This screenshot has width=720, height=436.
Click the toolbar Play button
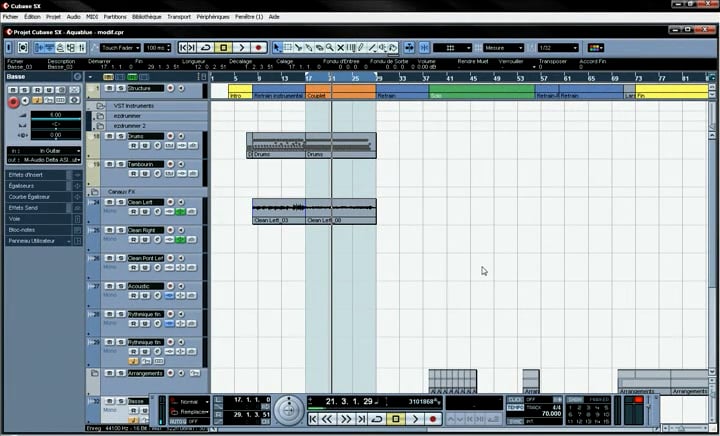(x=241, y=48)
